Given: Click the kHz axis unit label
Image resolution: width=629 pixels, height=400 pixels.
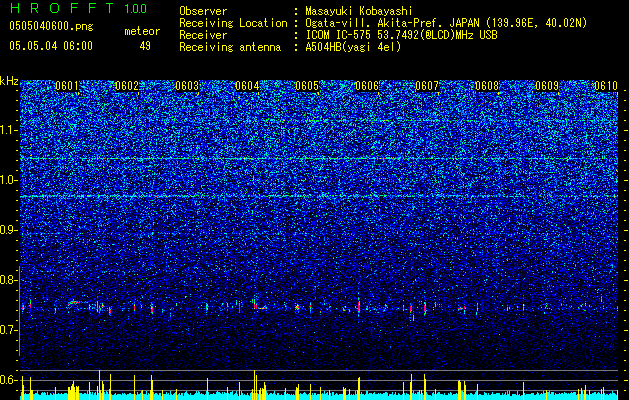Looking at the screenshot, I should click(x=9, y=82).
